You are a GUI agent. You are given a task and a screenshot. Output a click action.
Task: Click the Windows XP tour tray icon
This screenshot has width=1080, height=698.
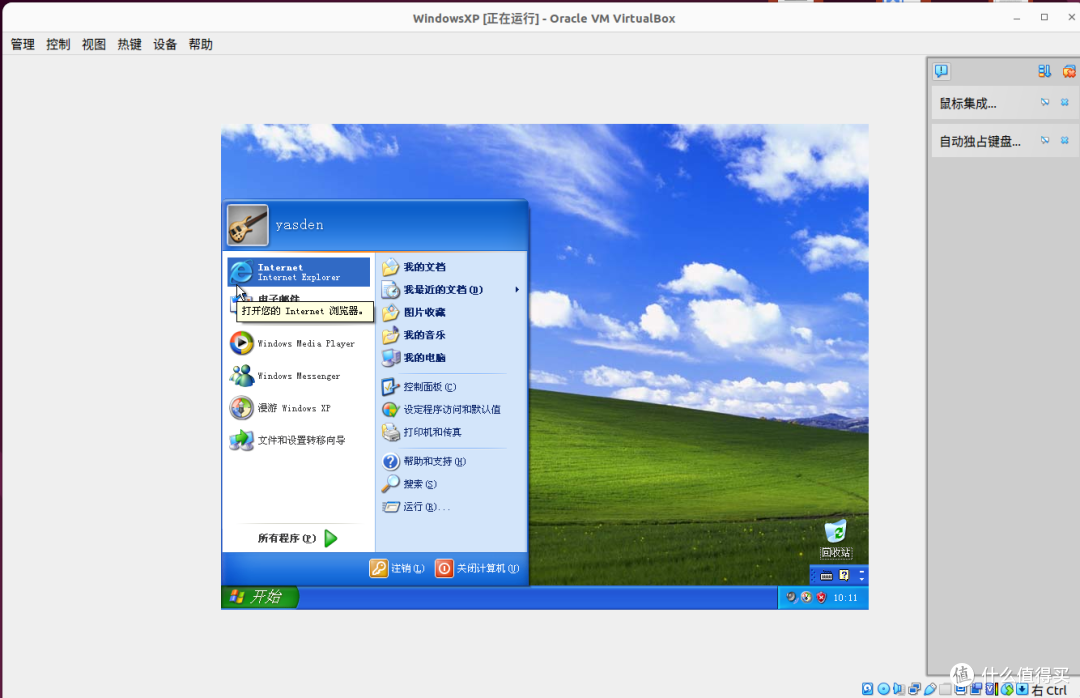[806, 597]
